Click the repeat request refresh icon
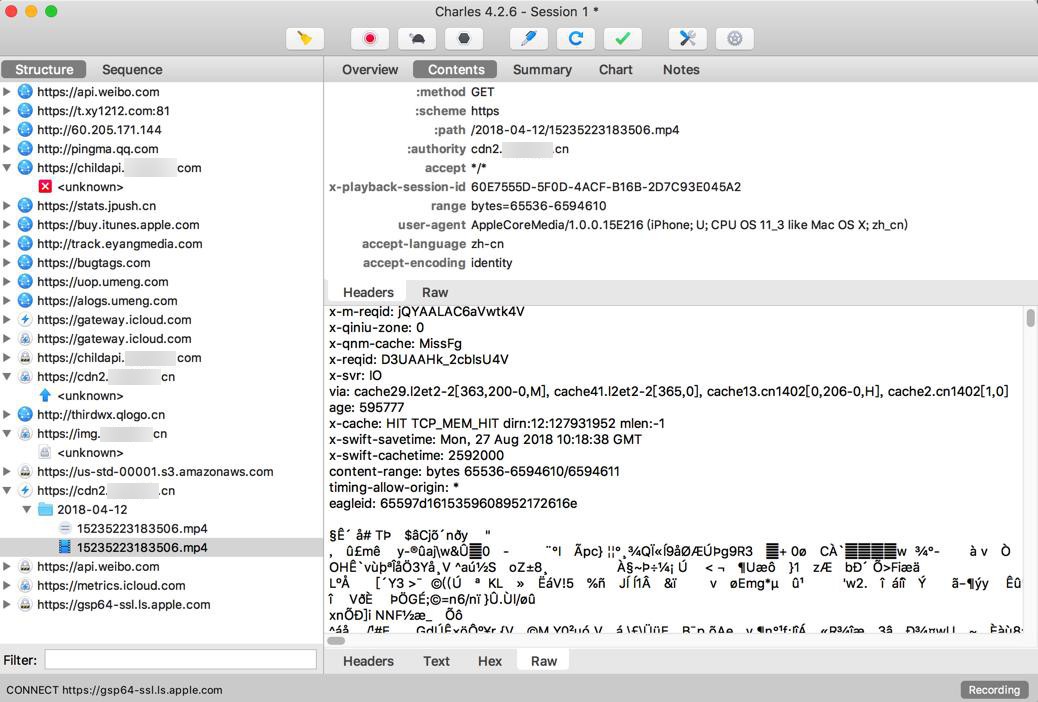The width and height of the screenshot is (1038, 702). pos(575,39)
